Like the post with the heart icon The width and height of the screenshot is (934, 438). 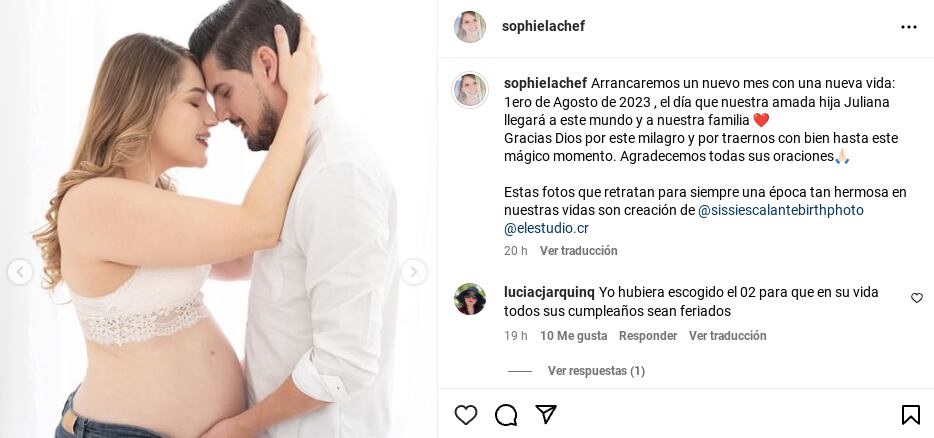click(x=466, y=415)
